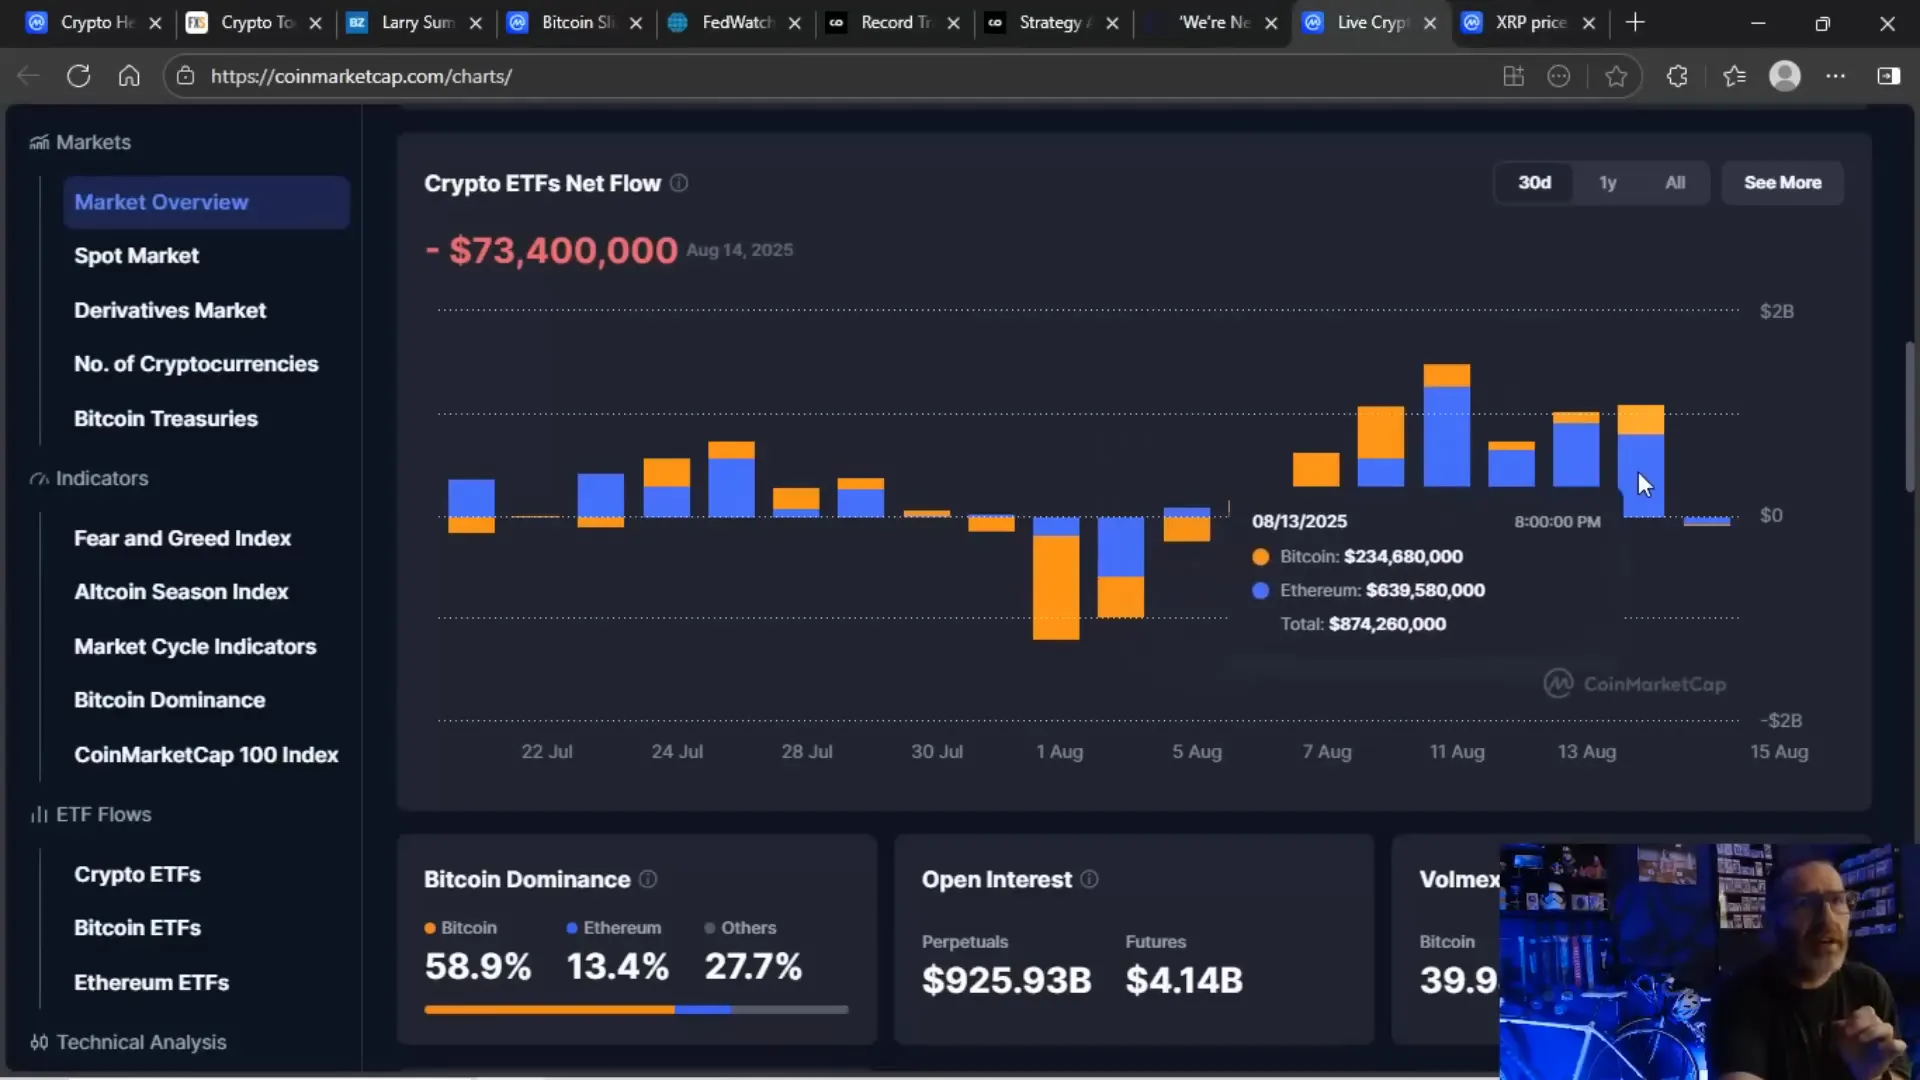Open browser extensions puzzle icon
1920x1080 pixels.
tap(1677, 76)
